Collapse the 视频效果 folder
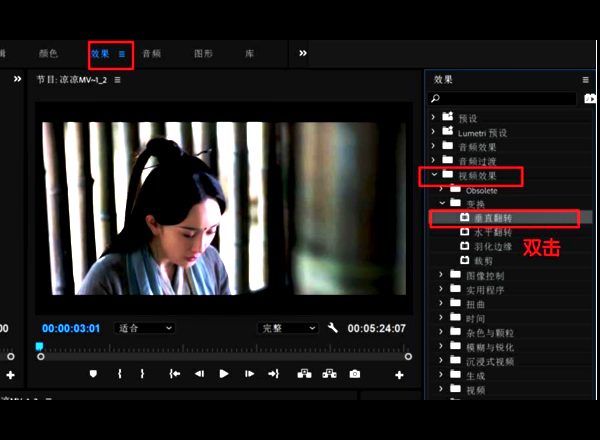The image size is (600, 440). pos(434,176)
